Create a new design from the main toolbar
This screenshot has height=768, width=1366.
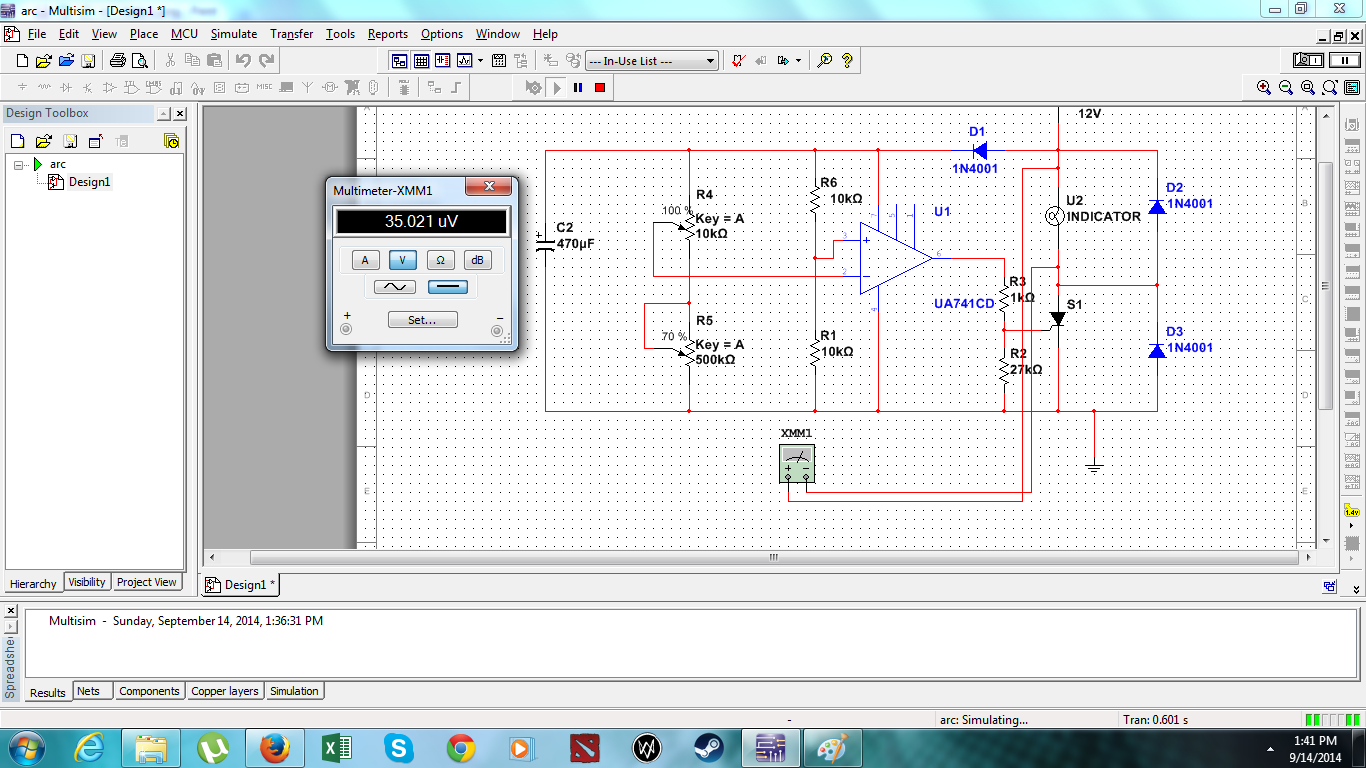pos(22,60)
